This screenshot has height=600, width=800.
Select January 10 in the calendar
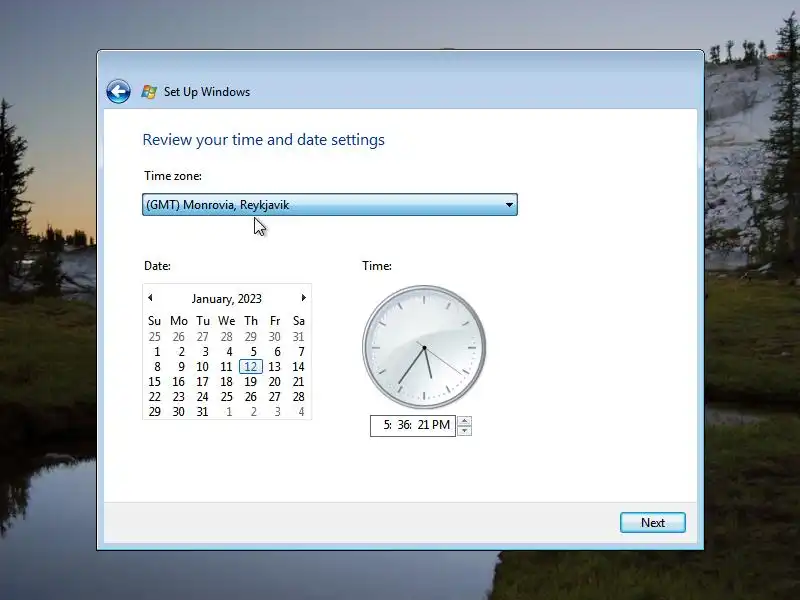(203, 367)
